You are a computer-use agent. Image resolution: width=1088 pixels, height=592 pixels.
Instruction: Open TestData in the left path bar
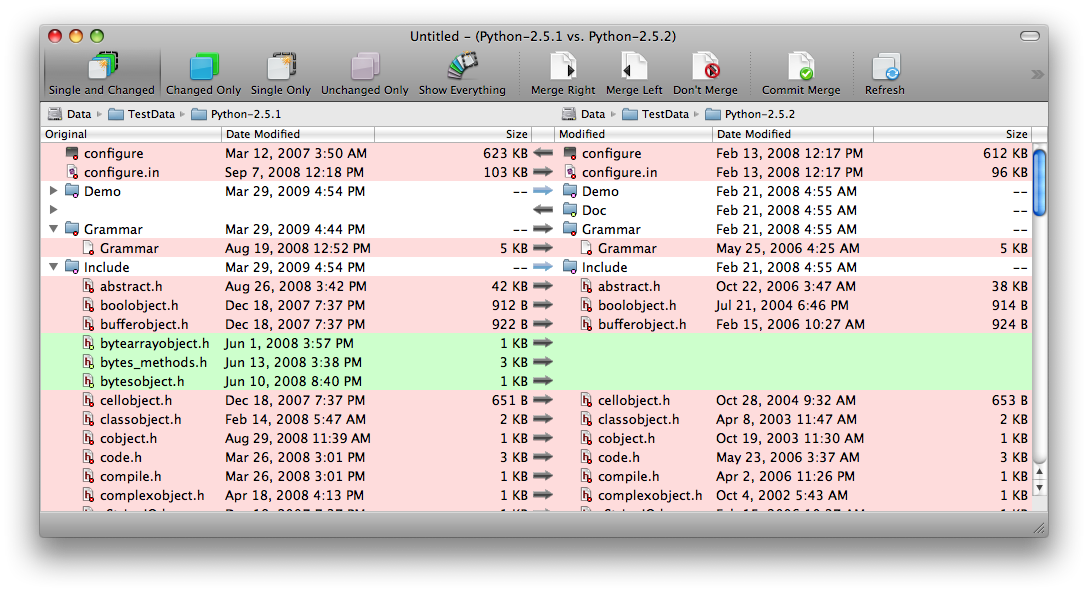point(142,114)
